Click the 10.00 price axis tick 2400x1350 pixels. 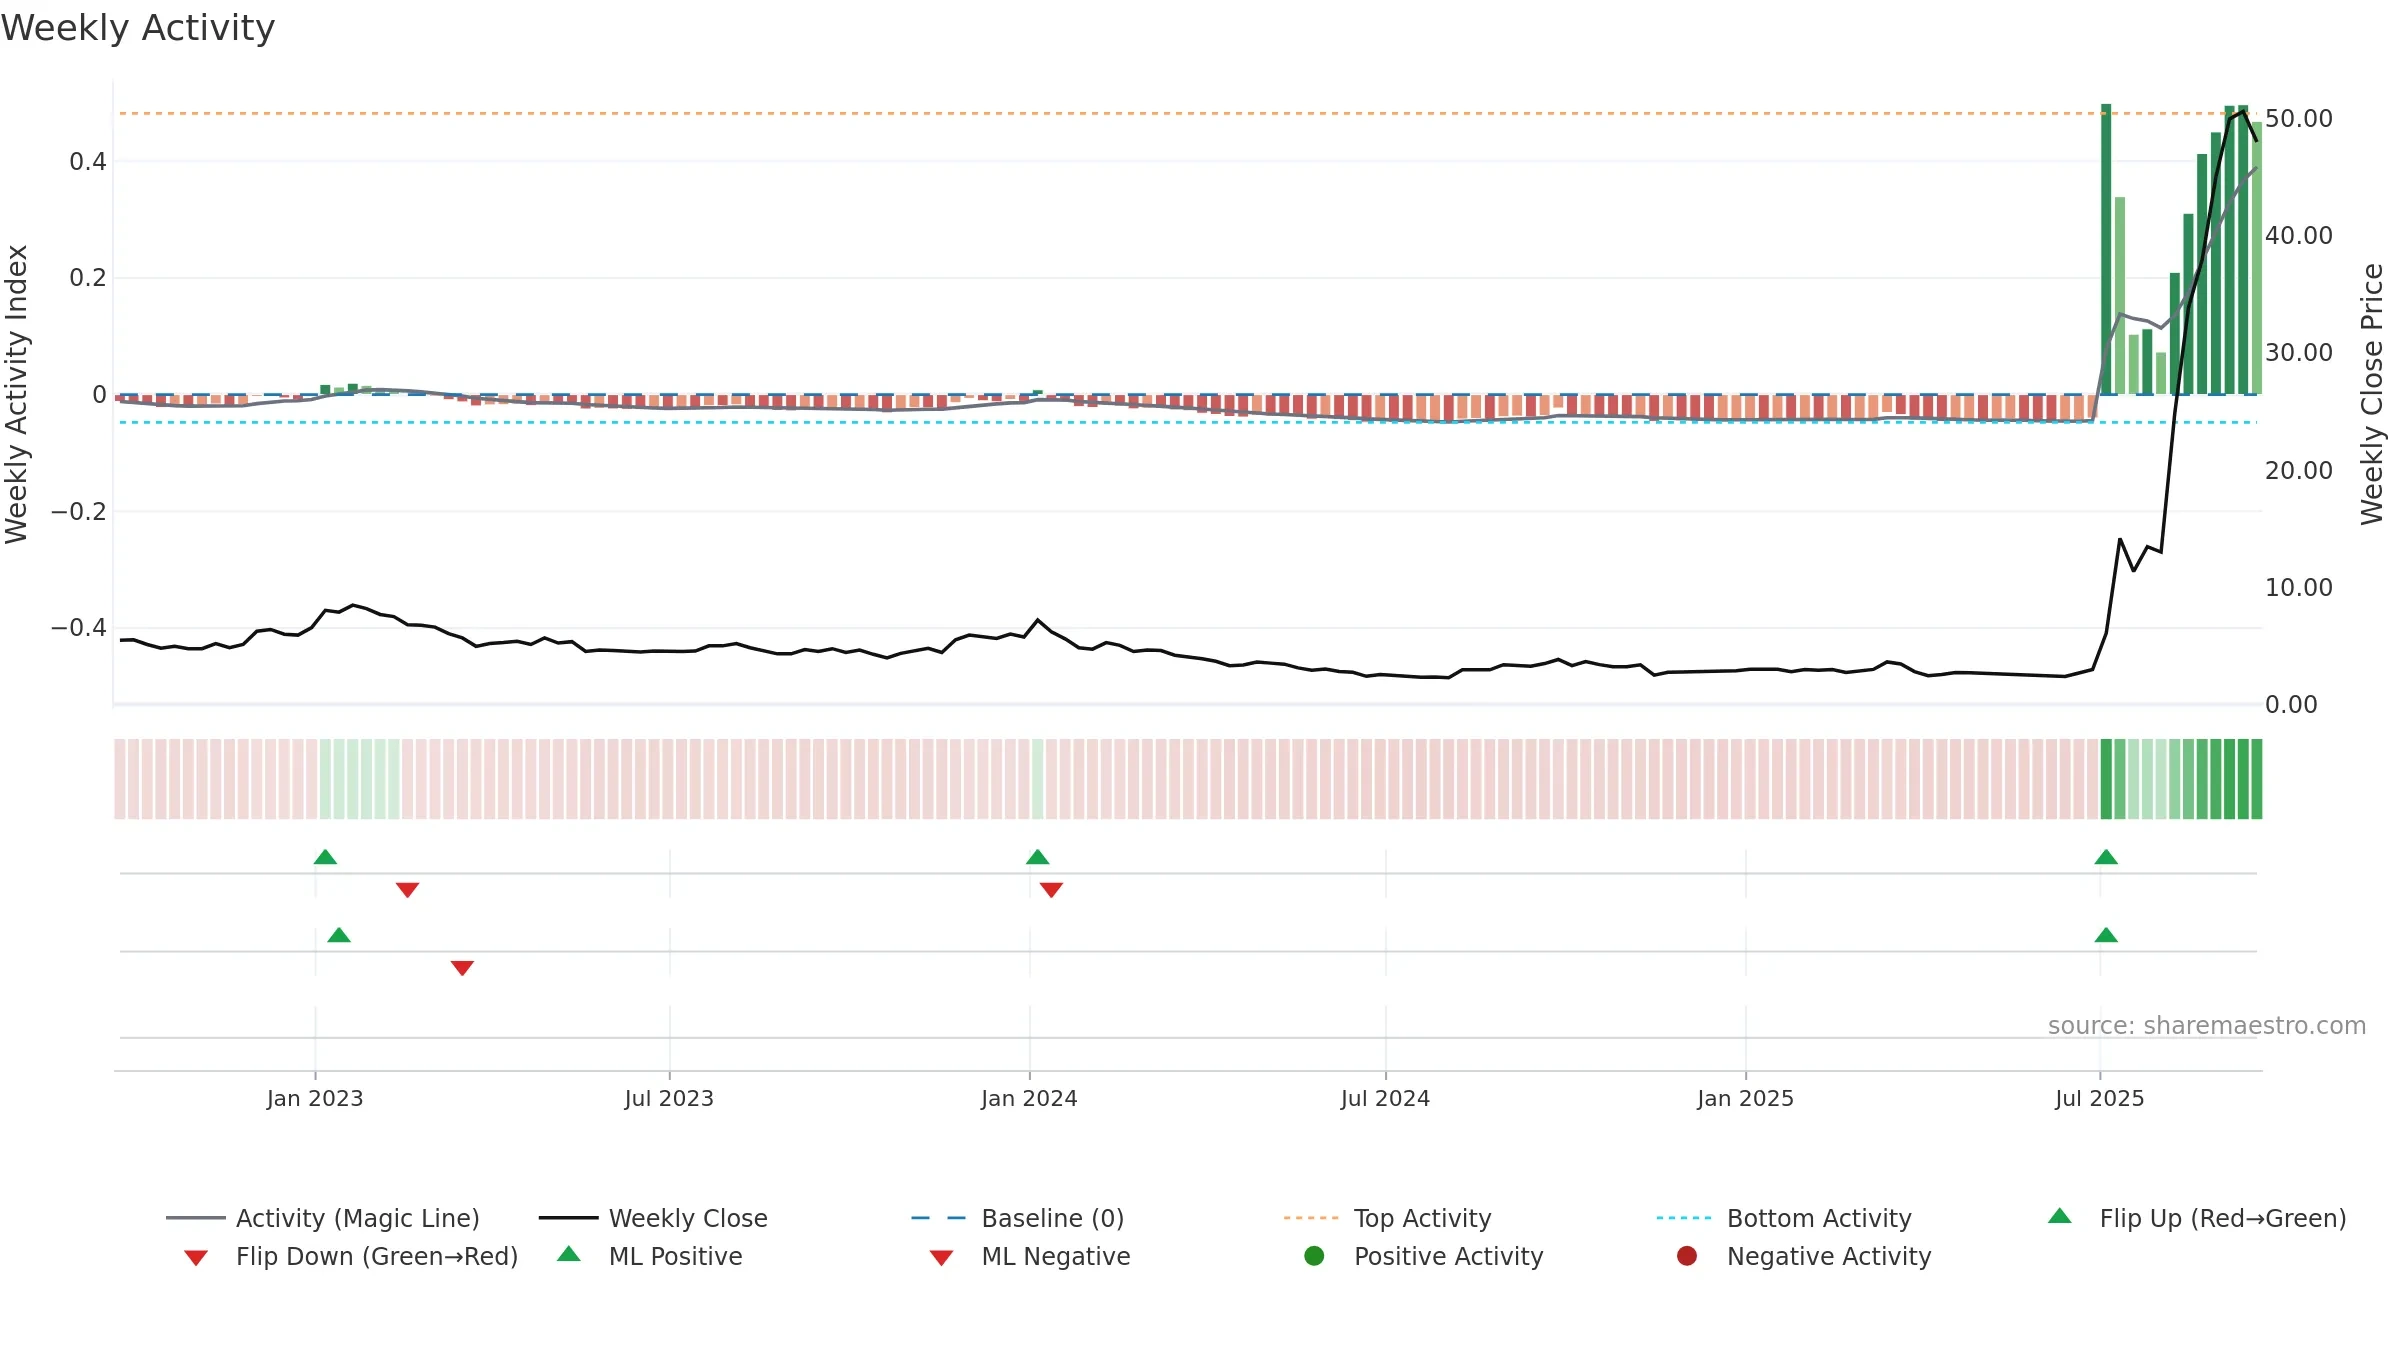coord(2299,587)
